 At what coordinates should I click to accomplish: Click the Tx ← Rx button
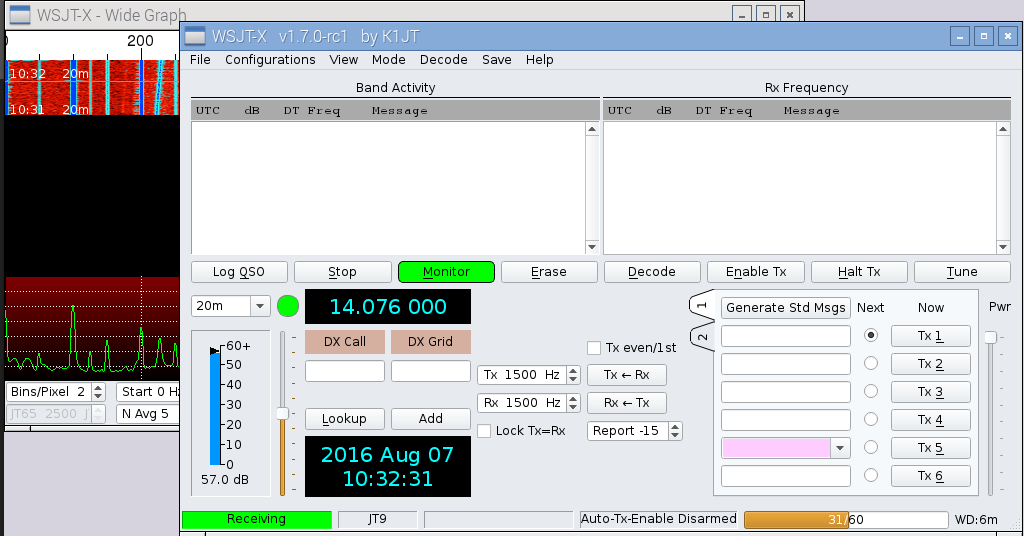pyautogui.click(x=626, y=375)
